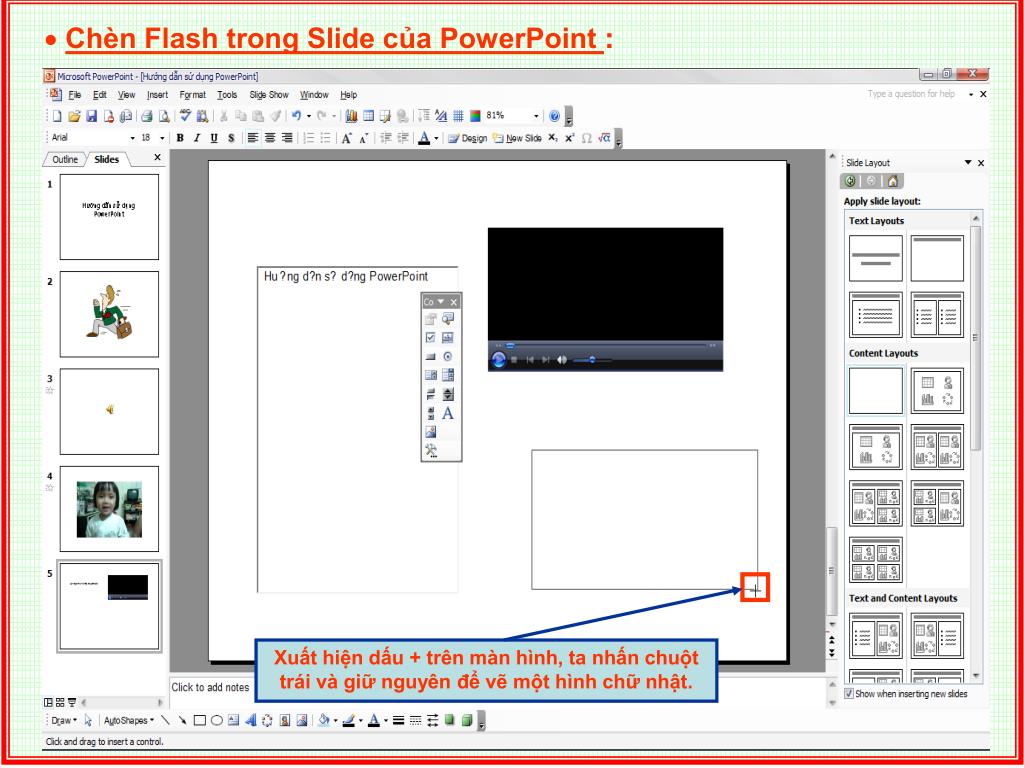Click the New Slide button

pos(517,138)
